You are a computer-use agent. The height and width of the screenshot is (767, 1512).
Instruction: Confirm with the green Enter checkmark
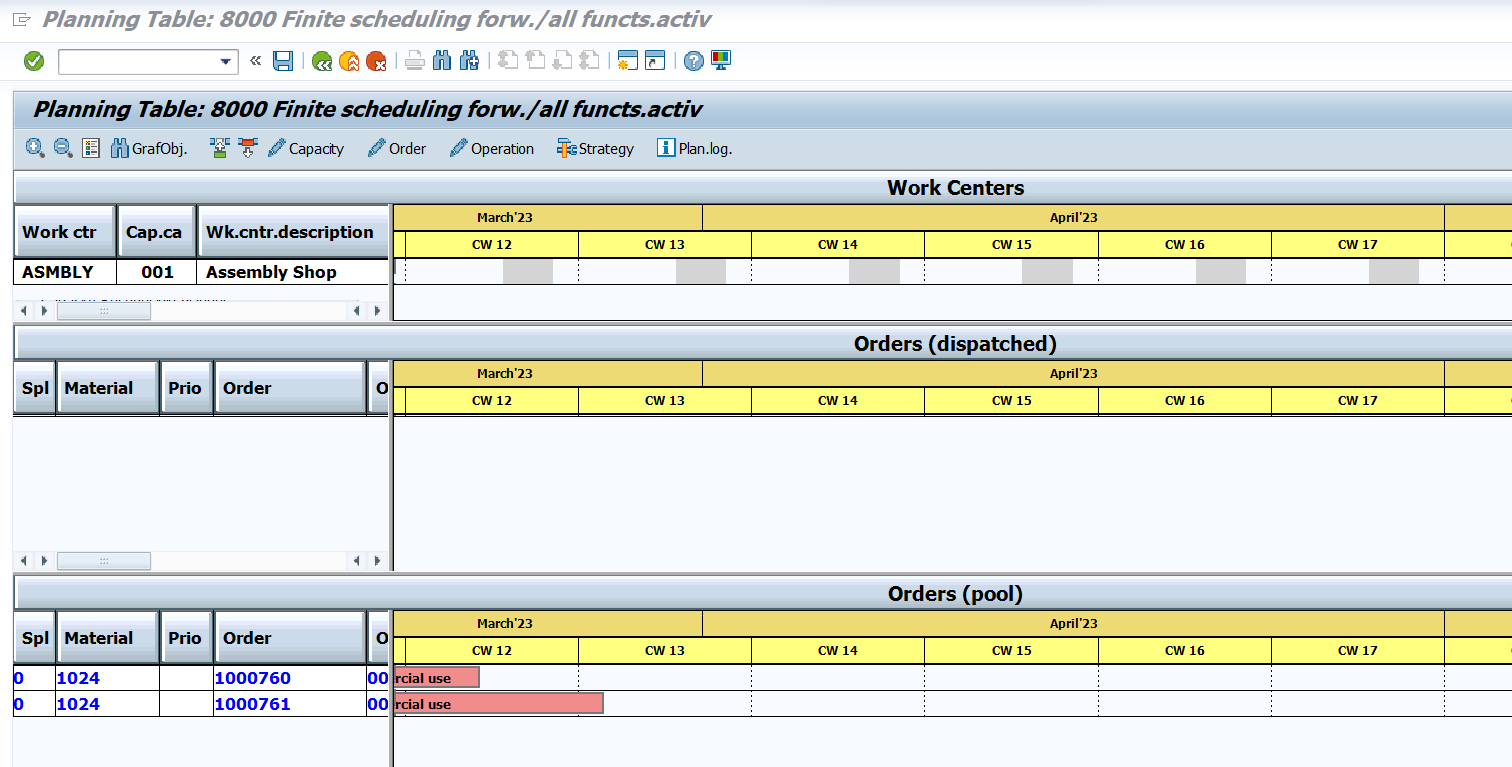(x=33, y=60)
